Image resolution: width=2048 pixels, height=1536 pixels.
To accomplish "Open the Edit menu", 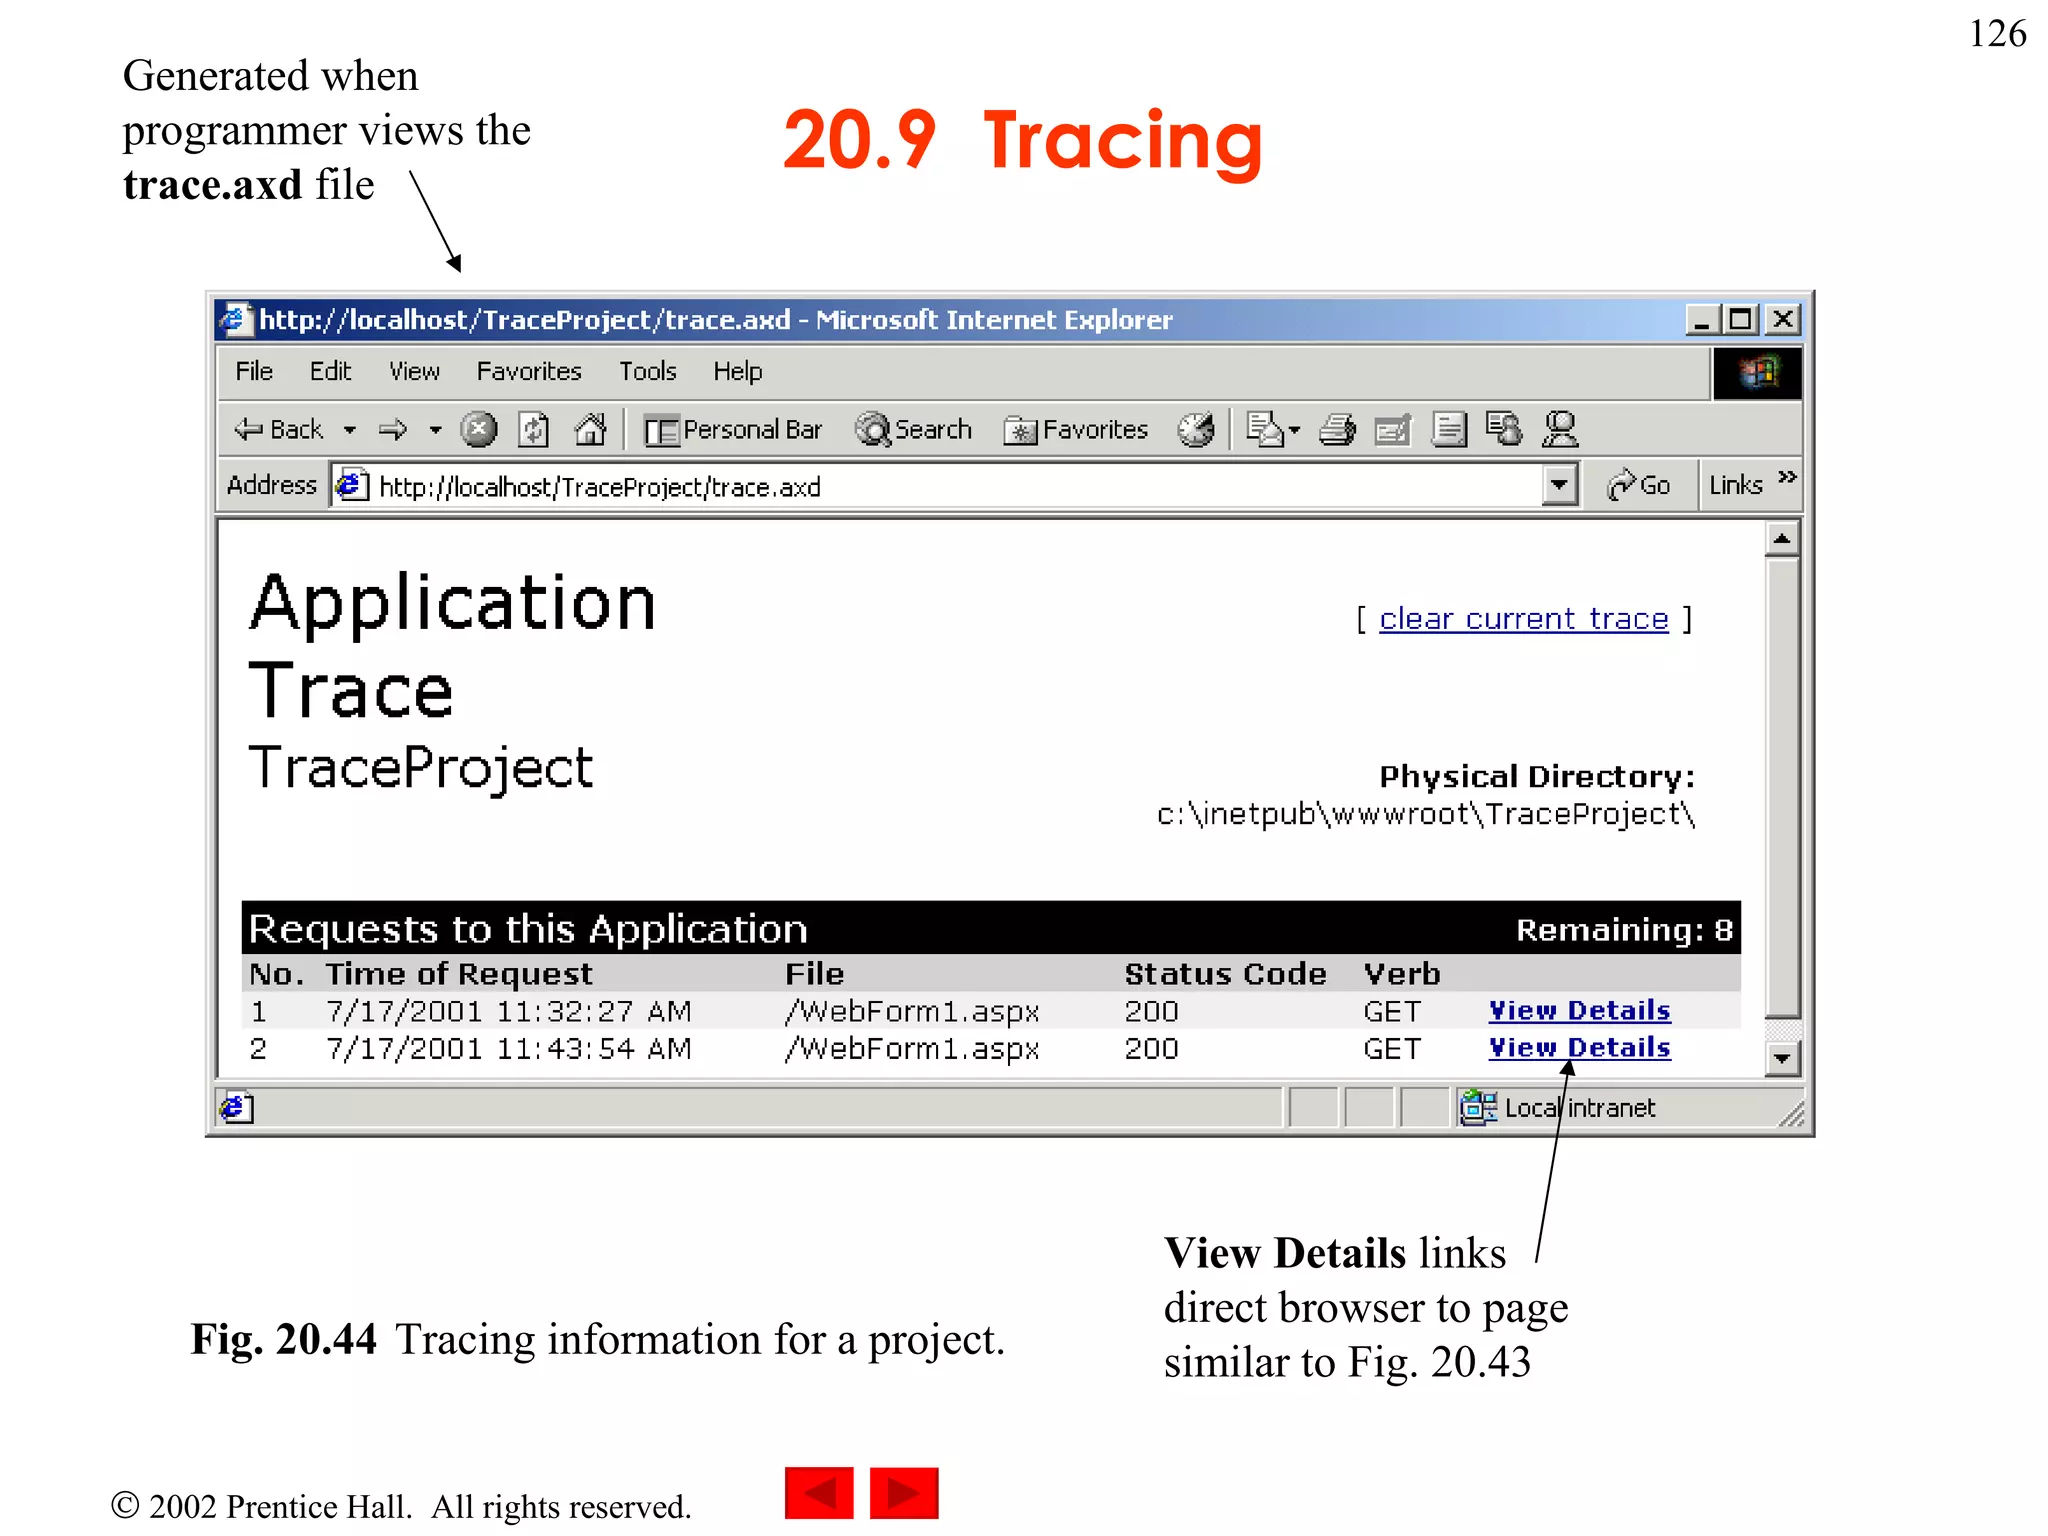I will tap(330, 372).
